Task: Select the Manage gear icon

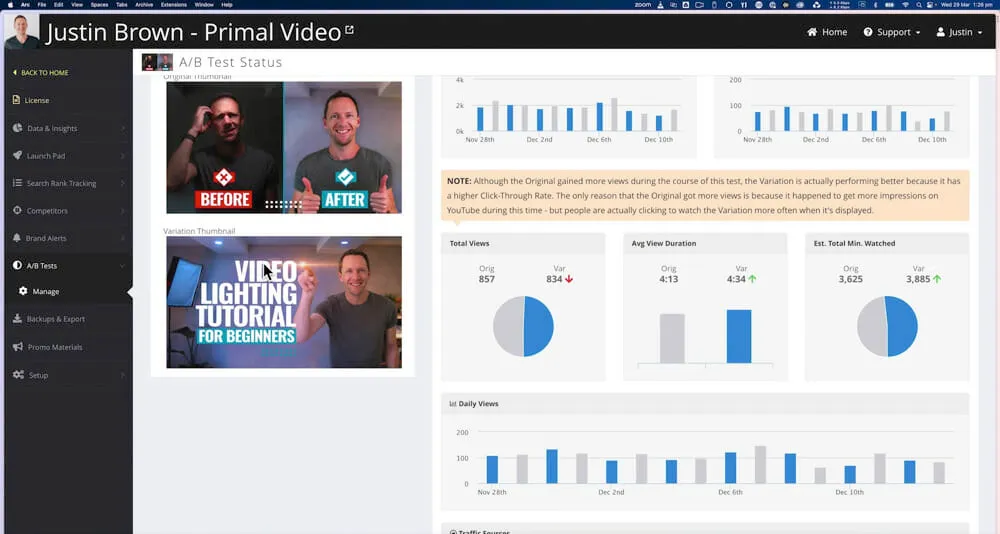Action: coord(23,291)
